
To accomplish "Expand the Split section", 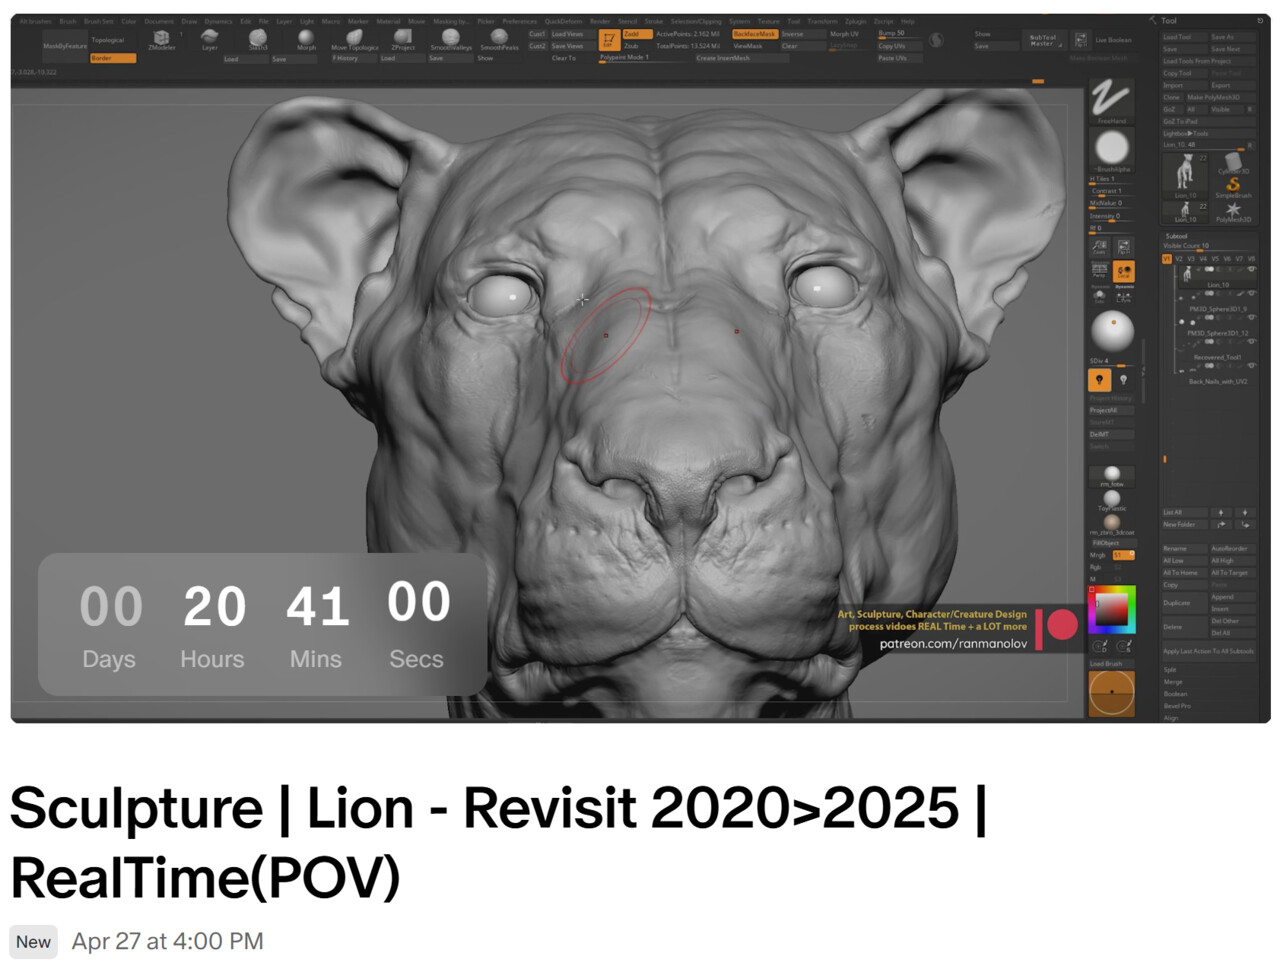I will [1170, 670].
